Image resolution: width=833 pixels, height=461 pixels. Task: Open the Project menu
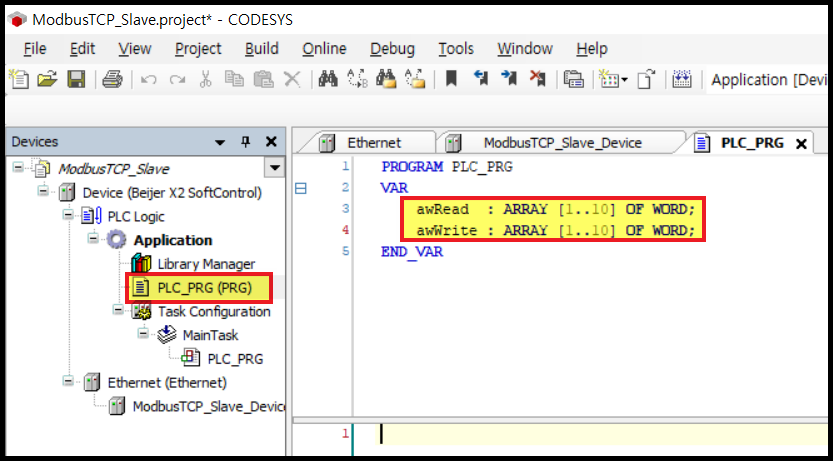click(198, 49)
